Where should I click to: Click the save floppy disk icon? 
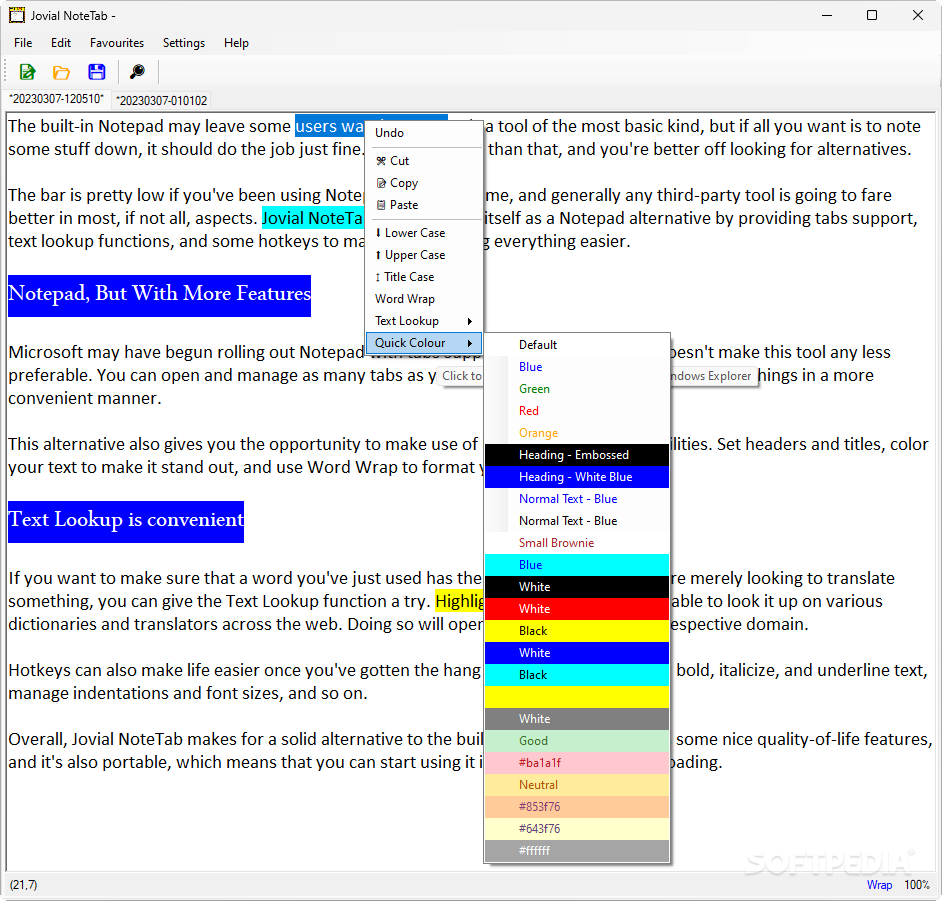(x=97, y=72)
